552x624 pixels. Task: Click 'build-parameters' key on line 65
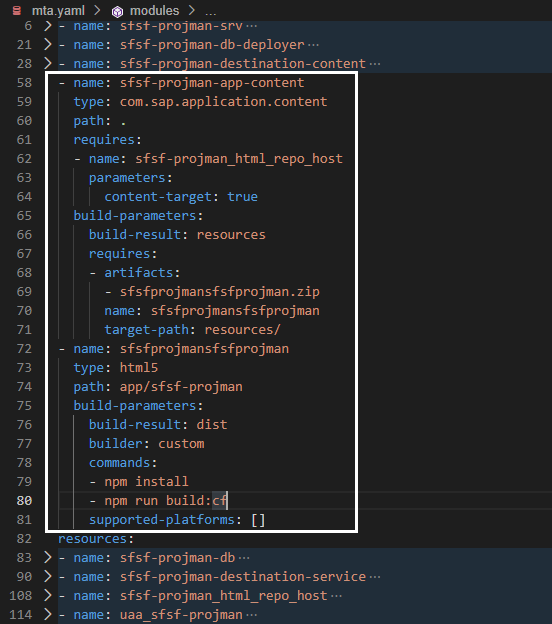click(135, 216)
